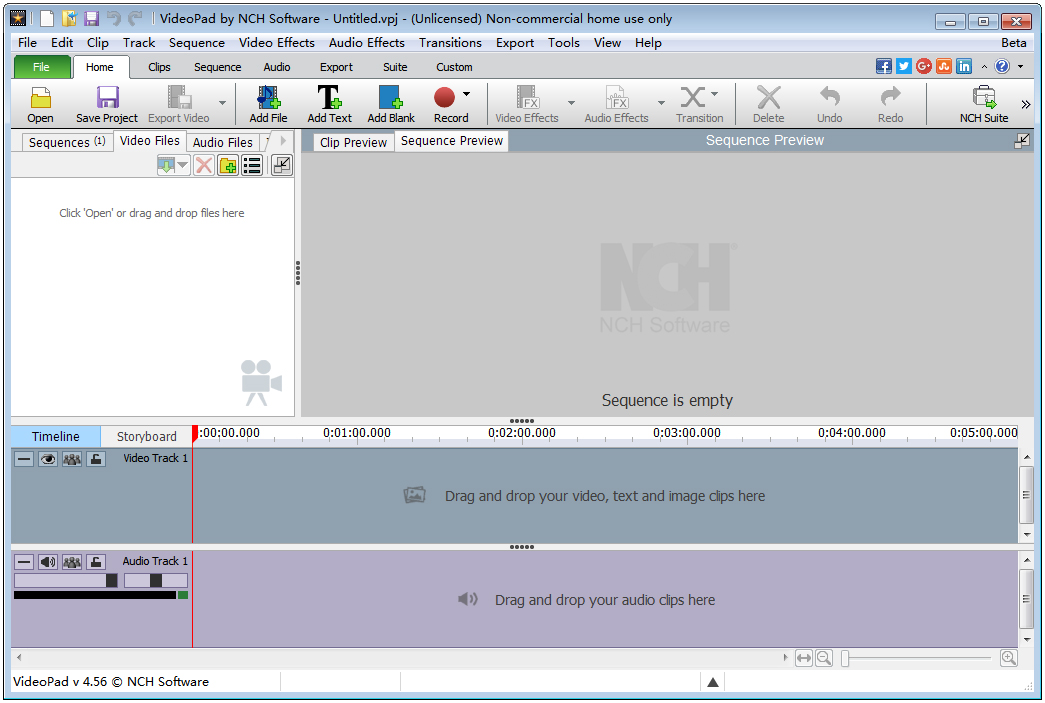This screenshot has width=1045, height=703.
Task: Click new project icon in title bar
Action: pyautogui.click(x=47, y=19)
